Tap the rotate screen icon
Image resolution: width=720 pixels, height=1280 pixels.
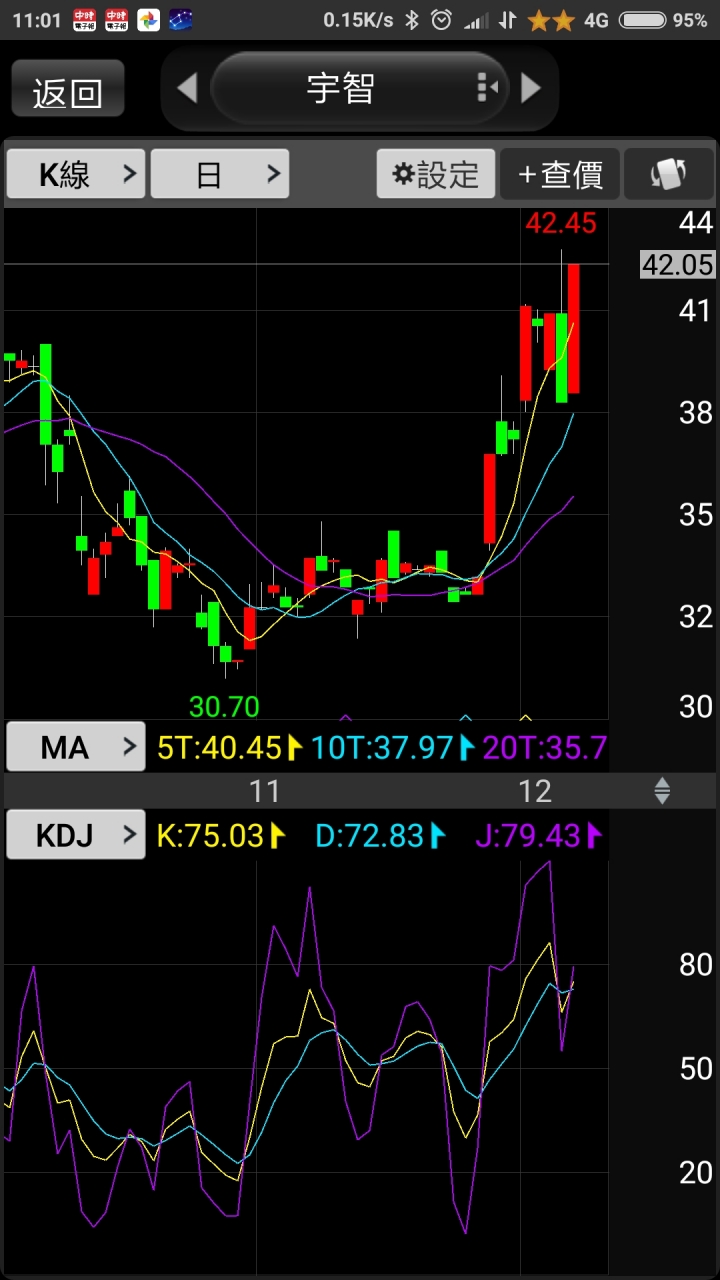click(x=668, y=174)
